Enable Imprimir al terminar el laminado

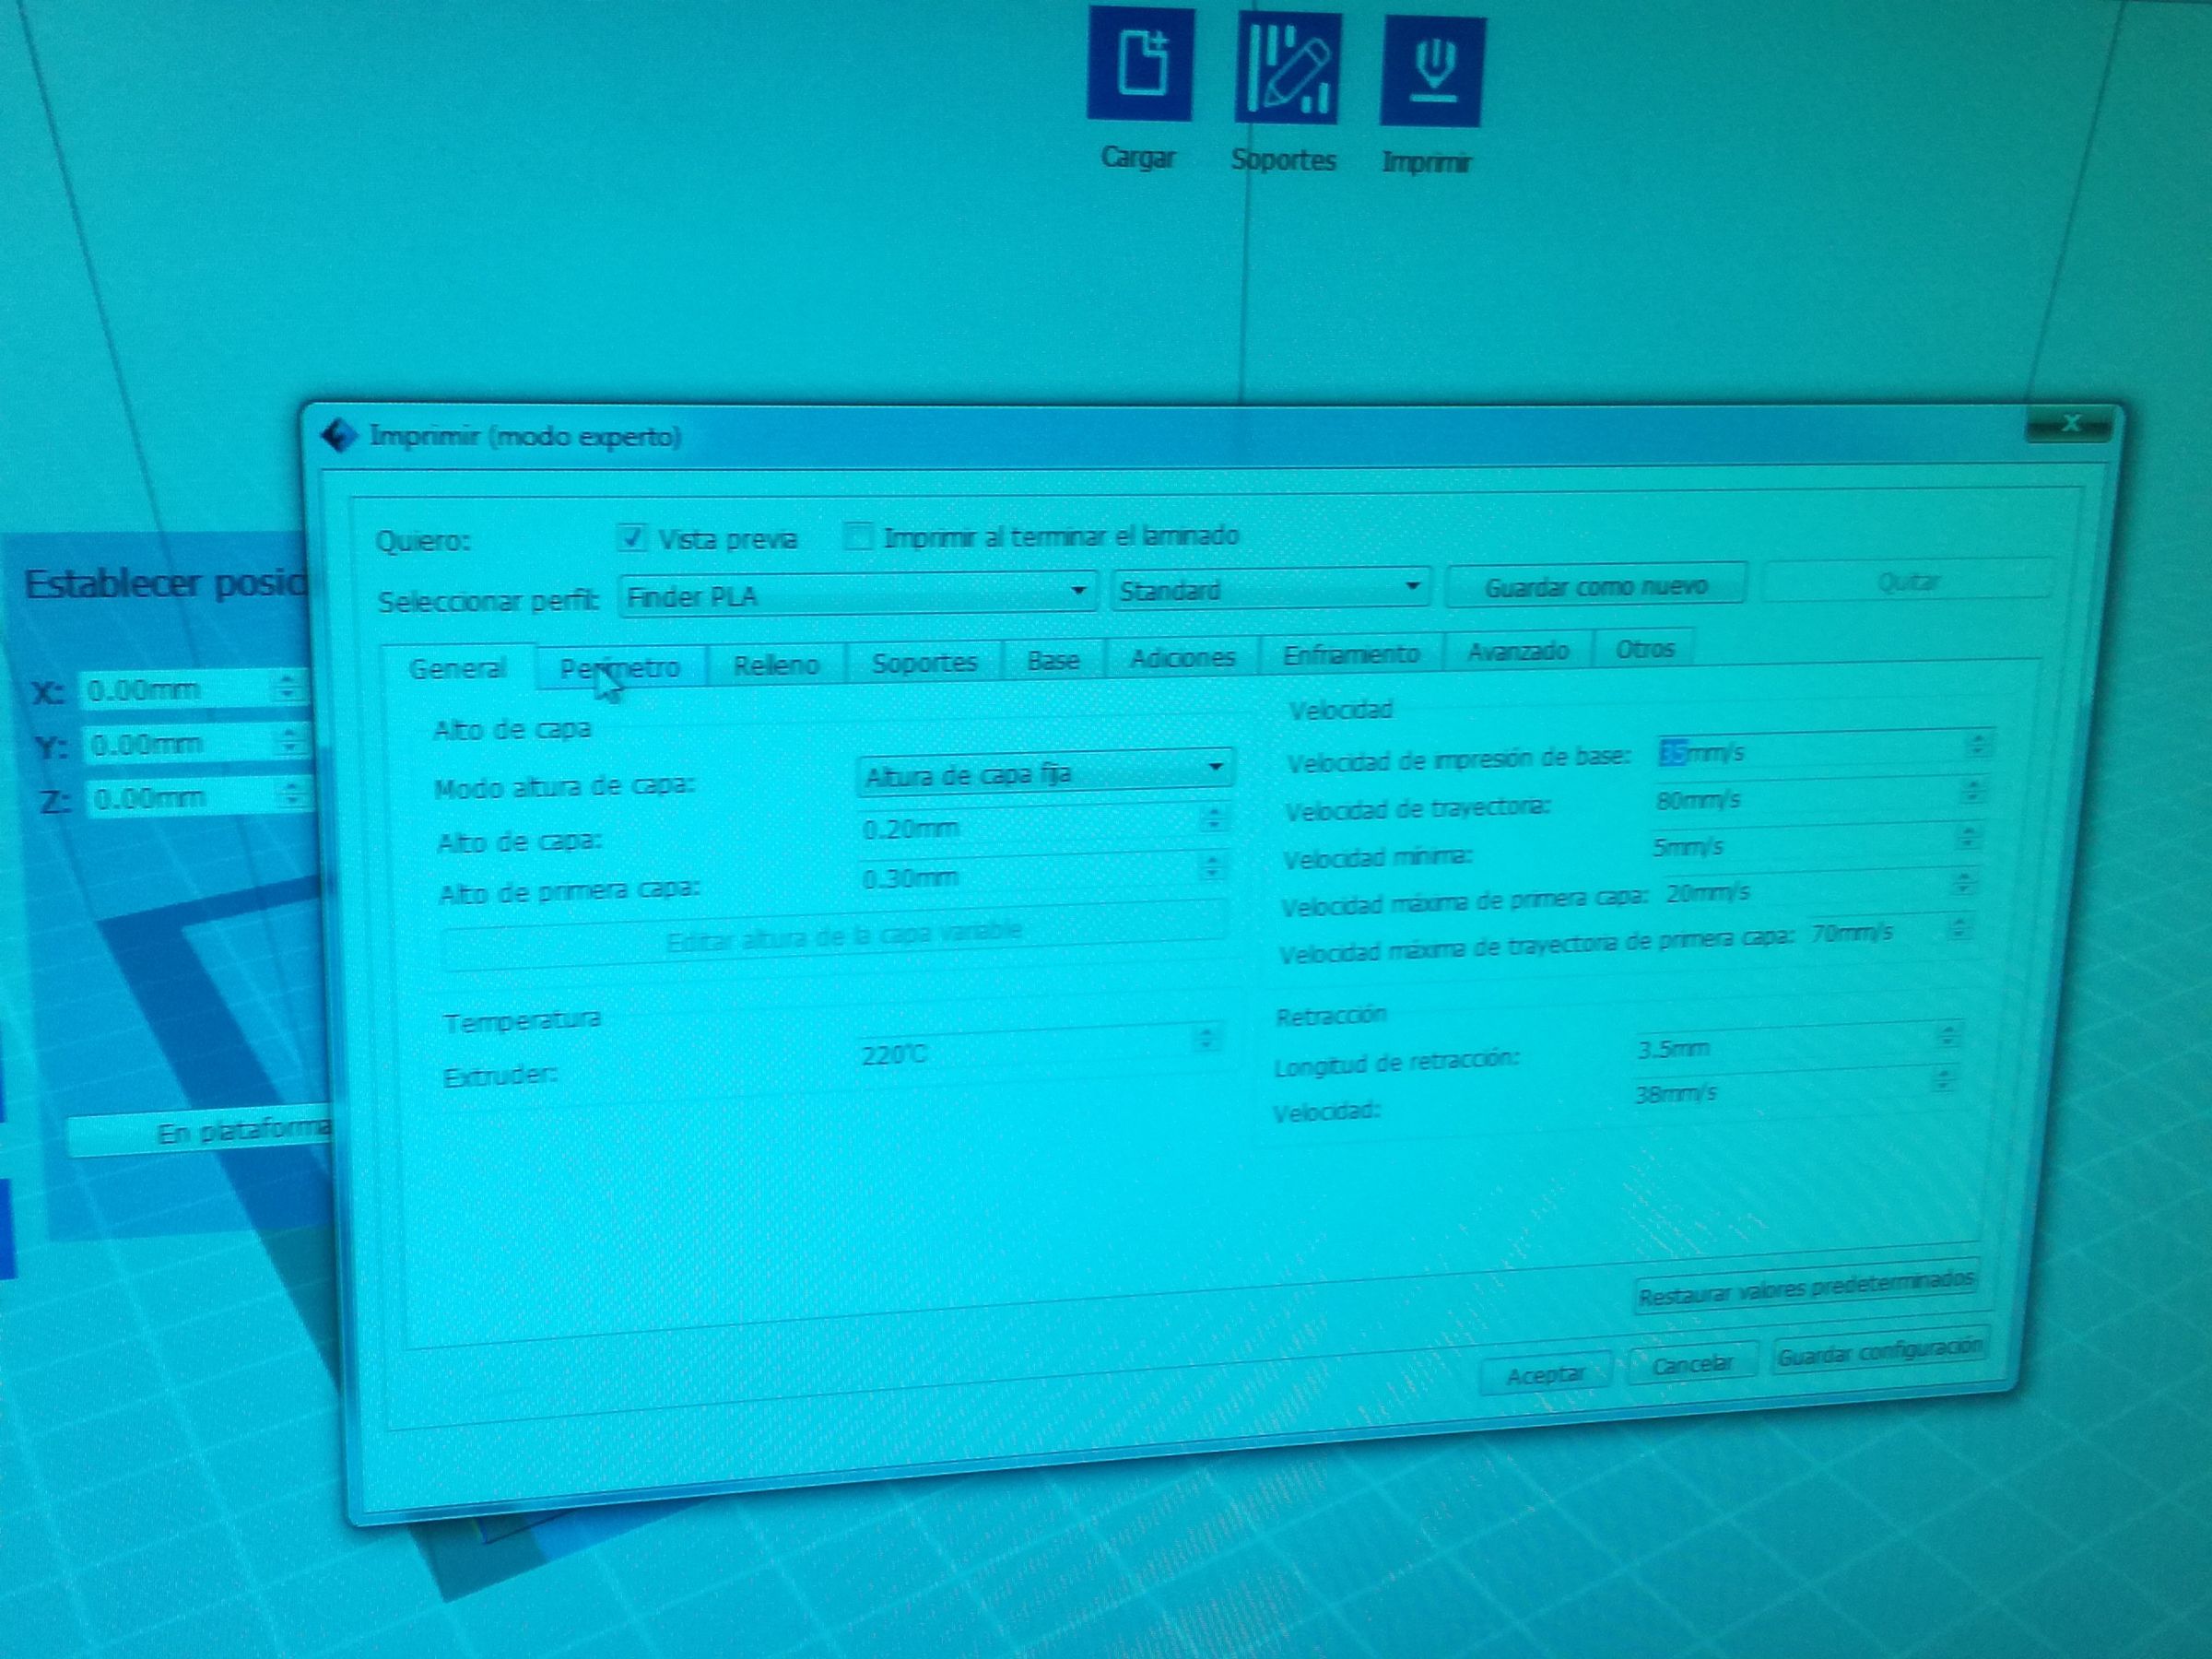point(857,536)
